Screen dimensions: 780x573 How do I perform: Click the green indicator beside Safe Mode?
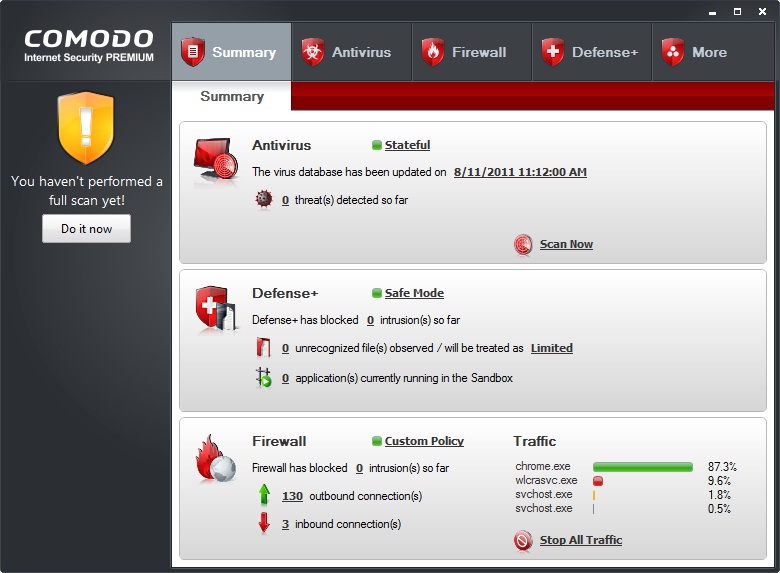coord(377,293)
